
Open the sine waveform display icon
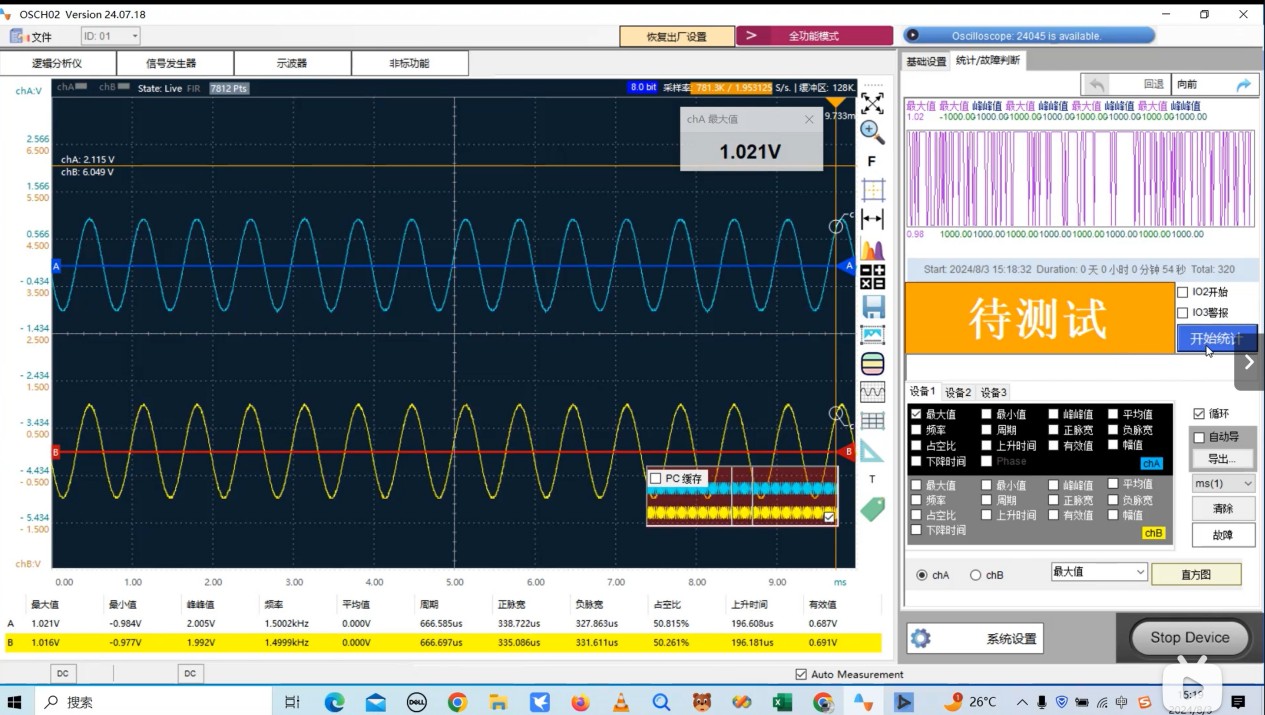click(872, 392)
